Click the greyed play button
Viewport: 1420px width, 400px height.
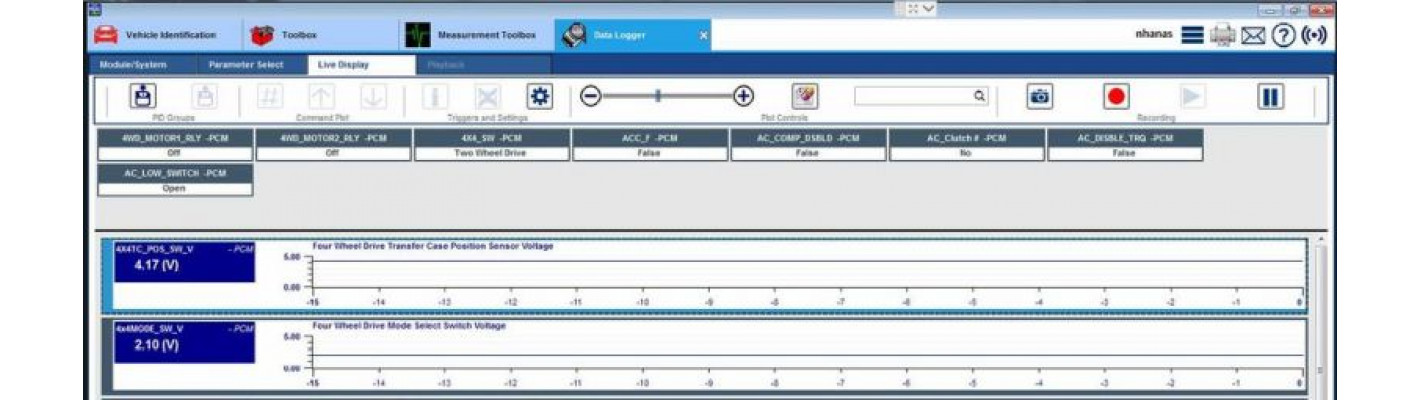[1192, 96]
